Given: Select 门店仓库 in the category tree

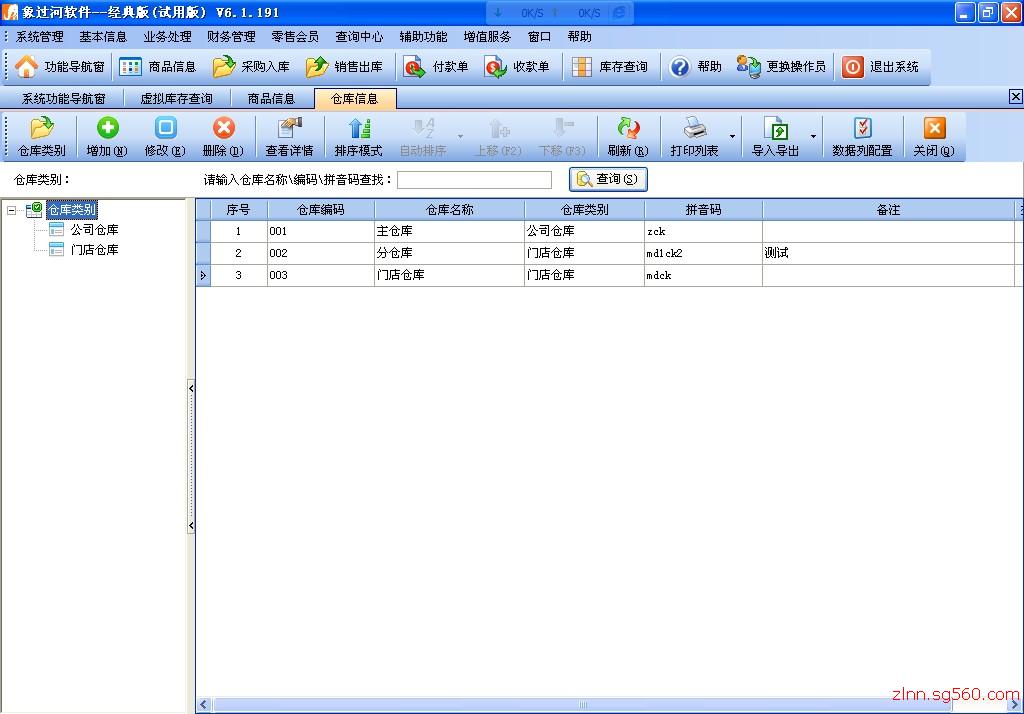Looking at the screenshot, I should (x=95, y=250).
